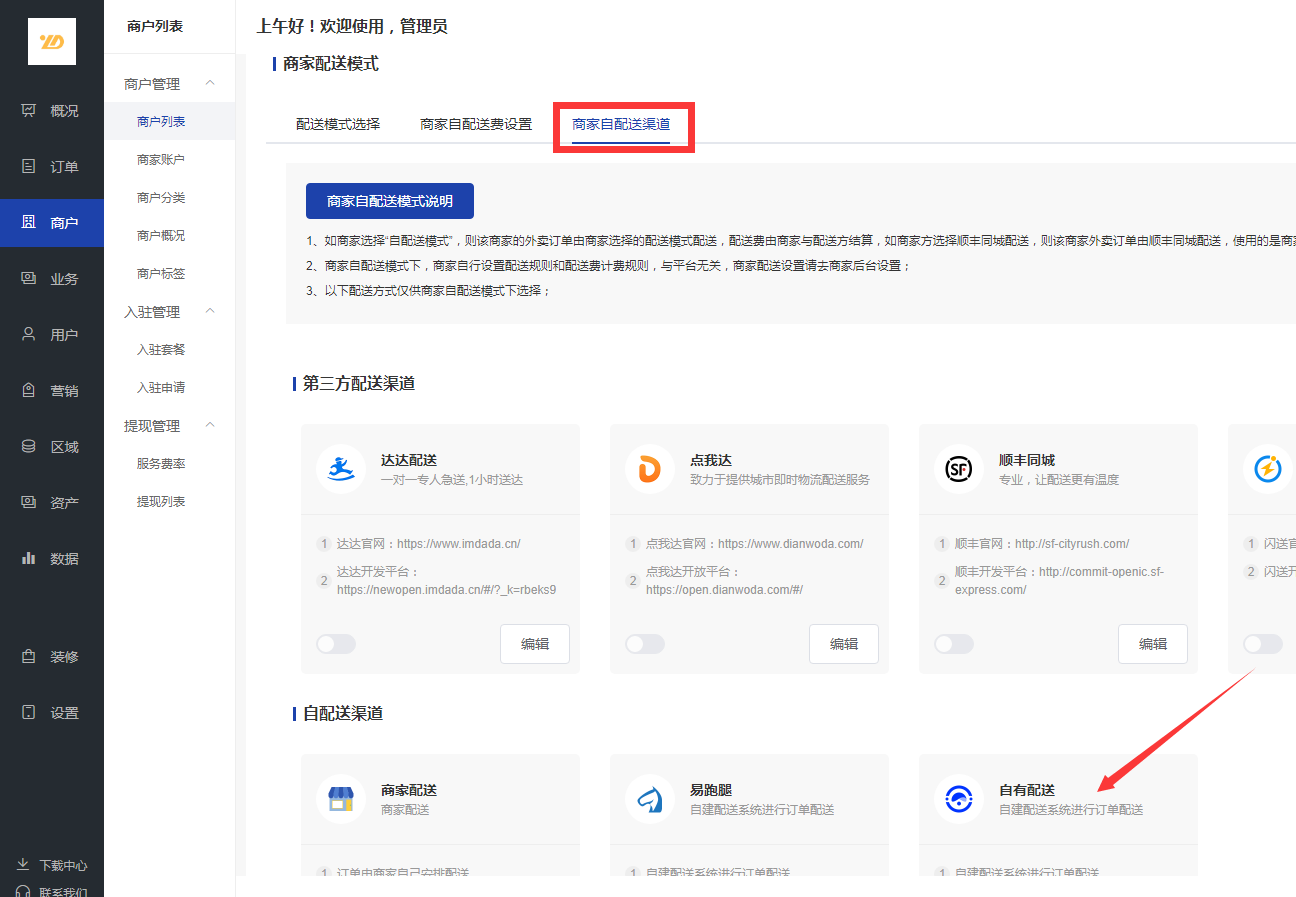Screen dimensions: 1296x897
Task: Open 商户标签 in the submenu
Action: pos(161,274)
